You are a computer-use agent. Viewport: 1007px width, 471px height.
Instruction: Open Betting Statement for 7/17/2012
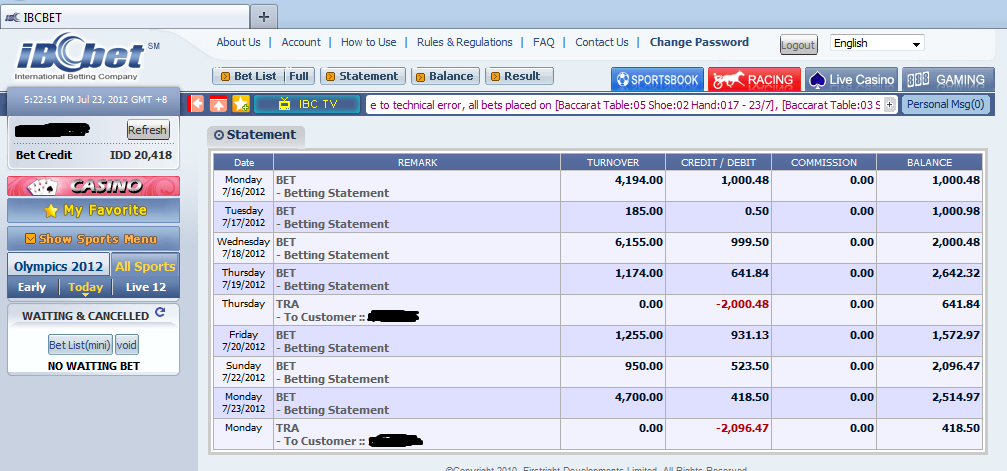click(337, 224)
